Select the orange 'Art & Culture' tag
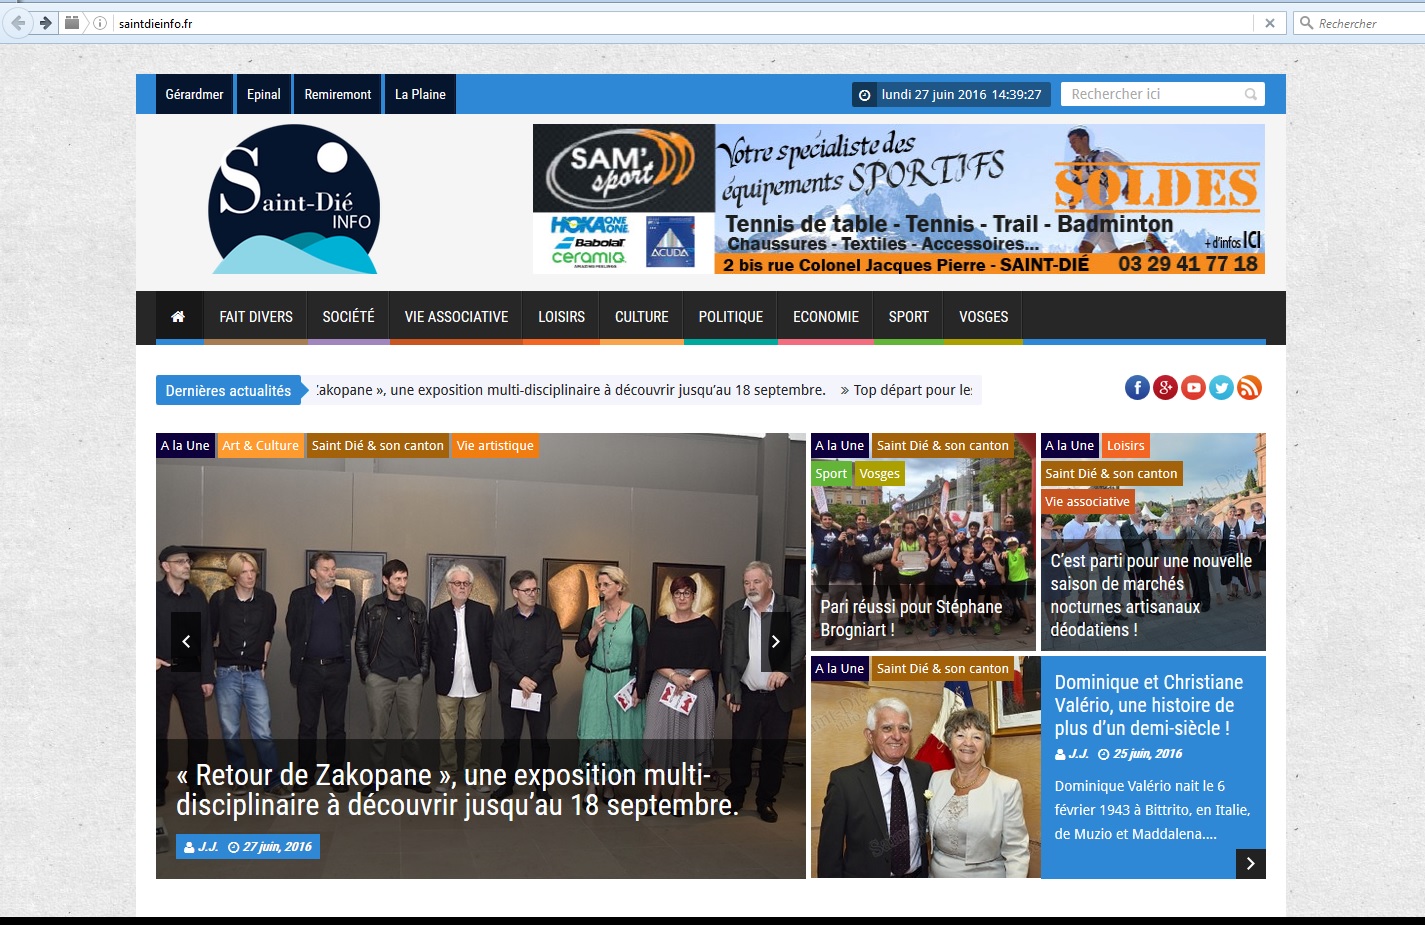The image size is (1425, 925). [260, 446]
